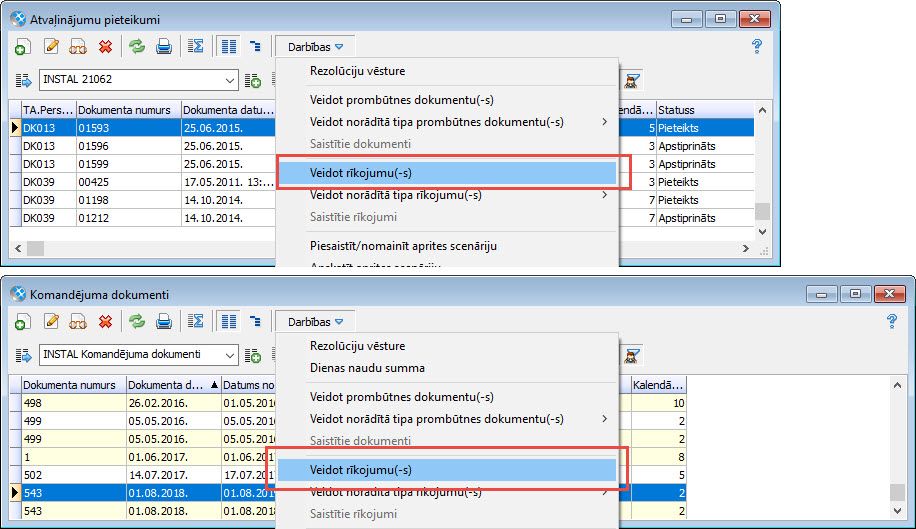The height and width of the screenshot is (529, 916).
Task: Click the printer icon in Atvaļinājumu pieteikumi
Action: tap(164, 47)
